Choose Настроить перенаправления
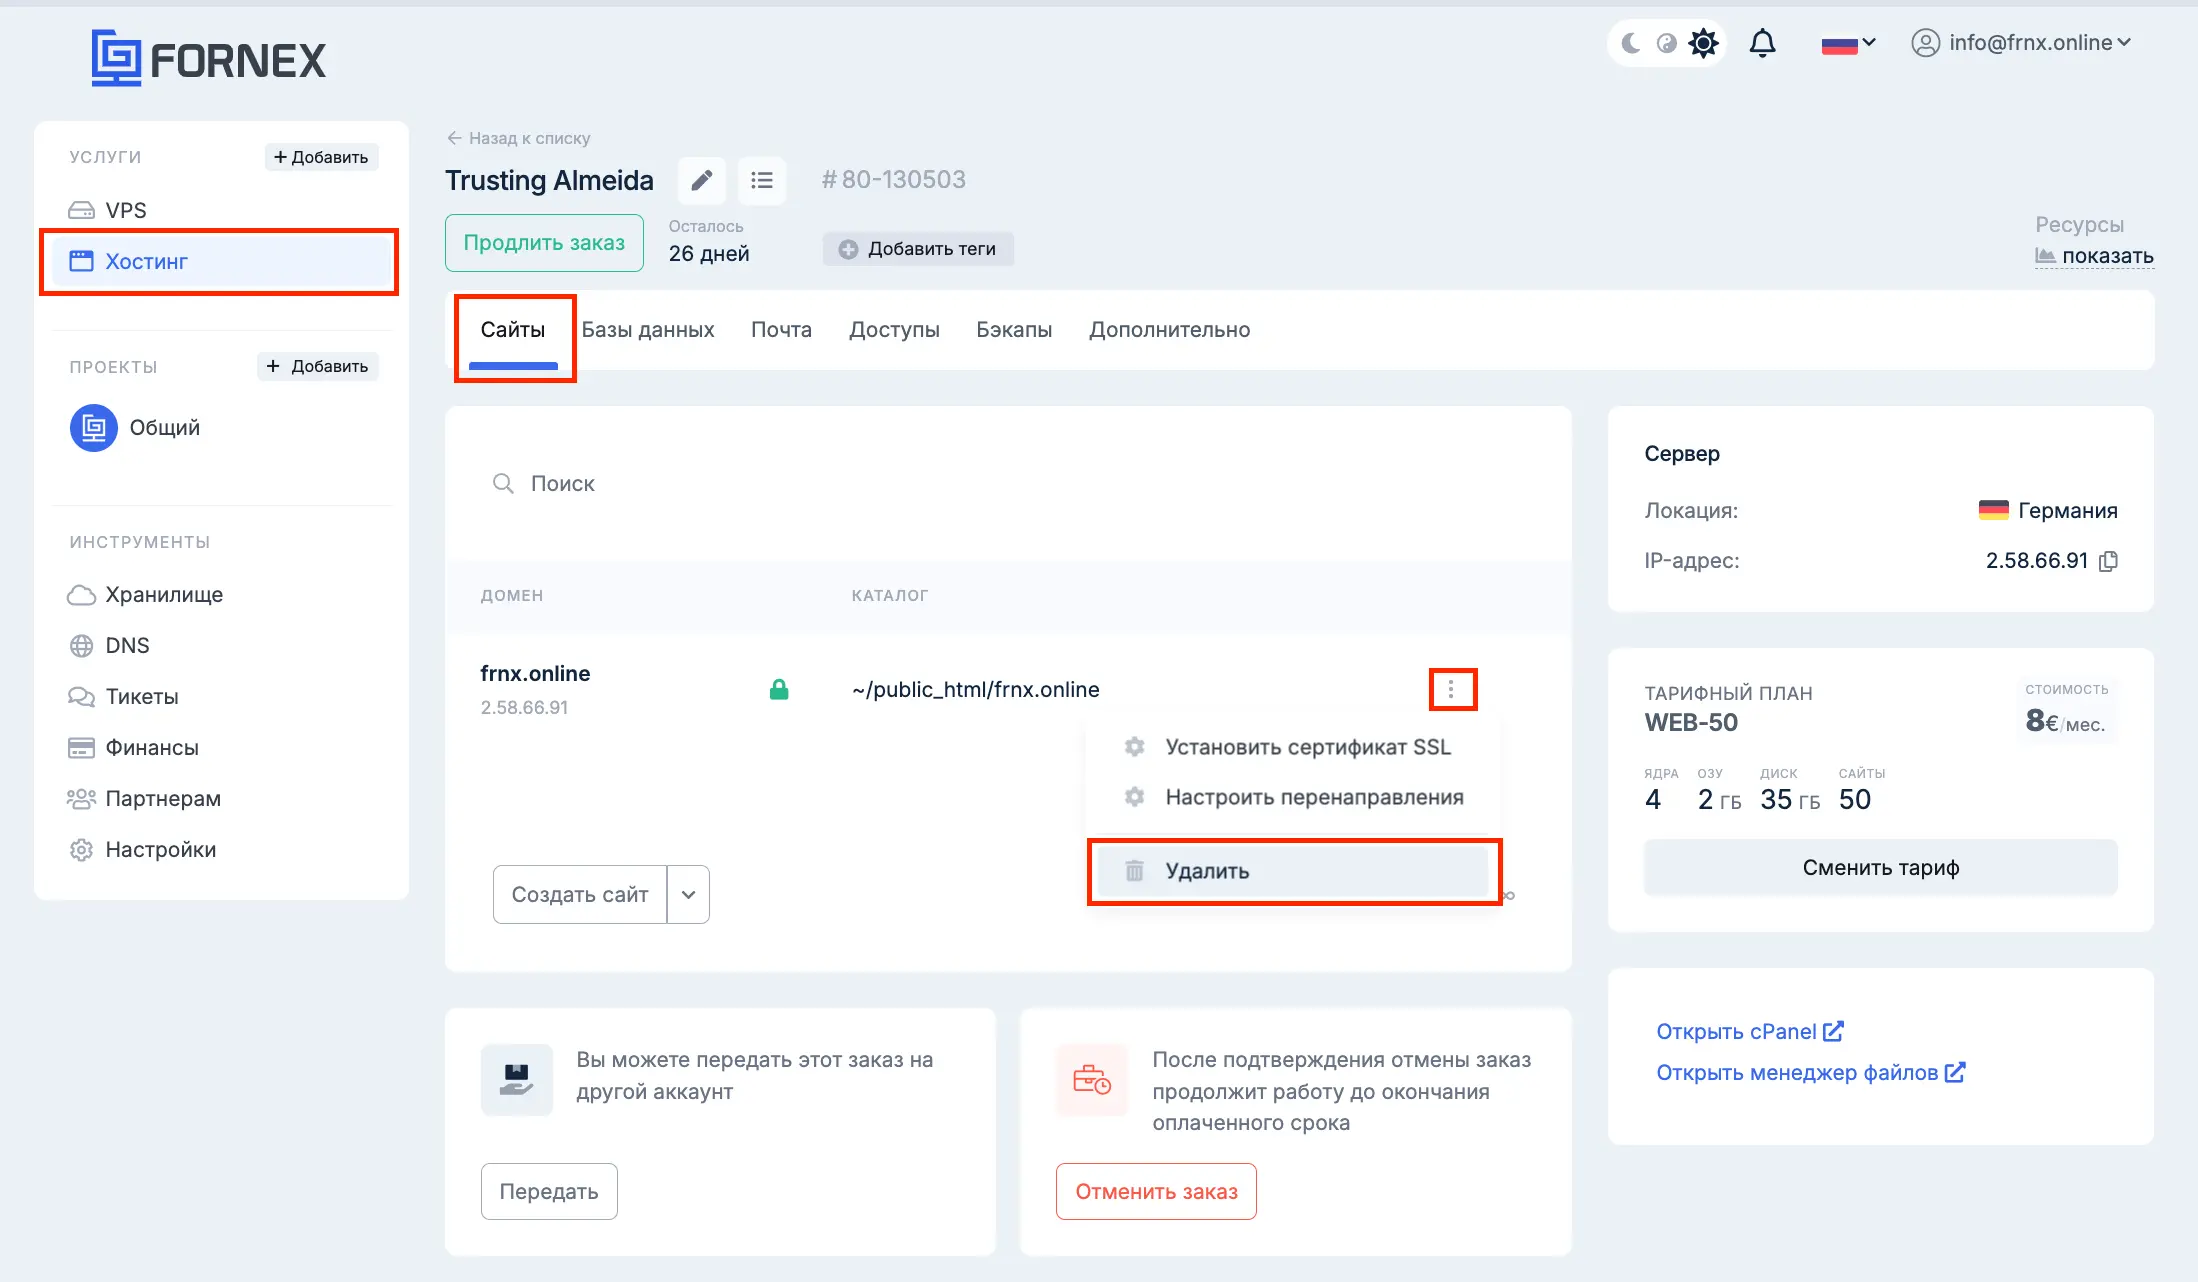 coord(1293,798)
